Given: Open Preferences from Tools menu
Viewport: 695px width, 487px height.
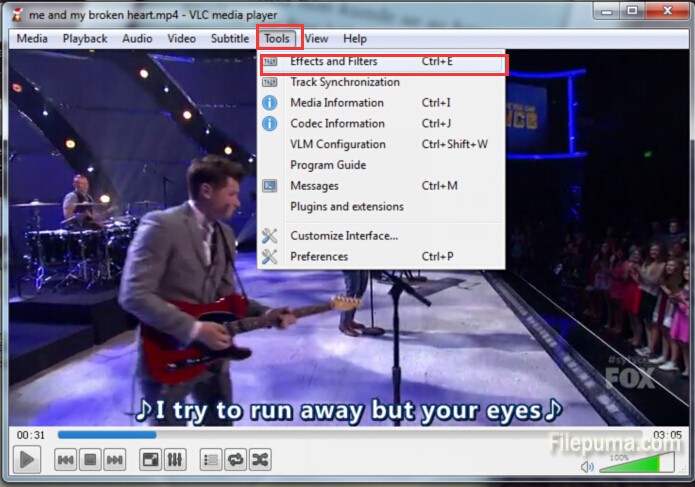Looking at the screenshot, I should point(319,256).
